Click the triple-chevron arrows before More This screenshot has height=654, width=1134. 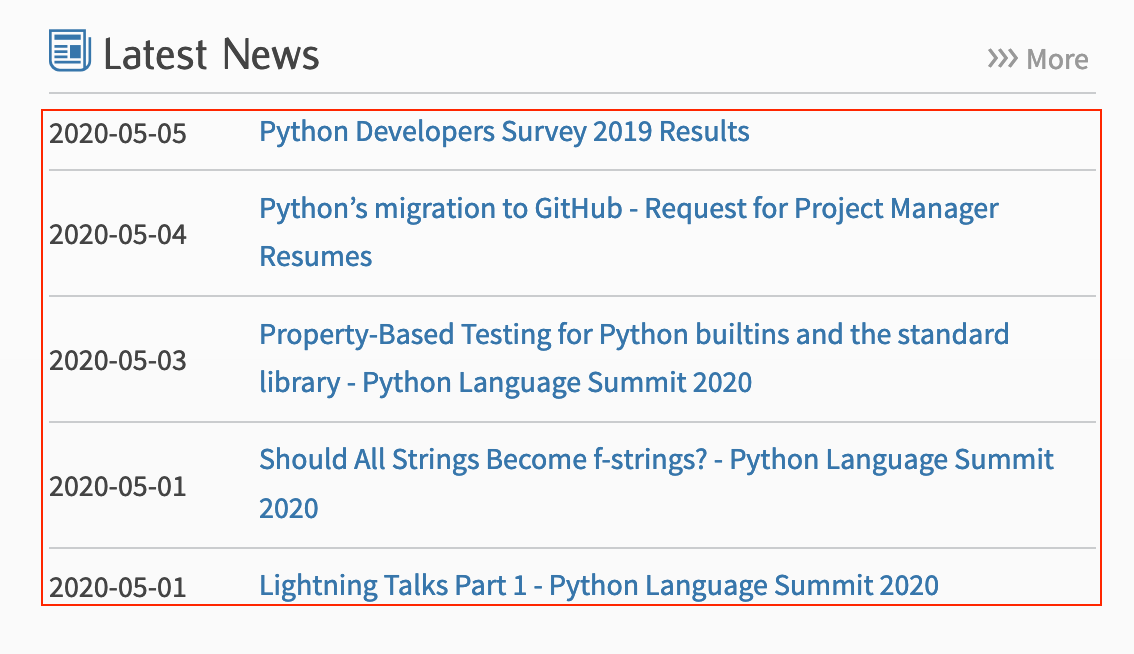pyautogui.click(x=1002, y=59)
